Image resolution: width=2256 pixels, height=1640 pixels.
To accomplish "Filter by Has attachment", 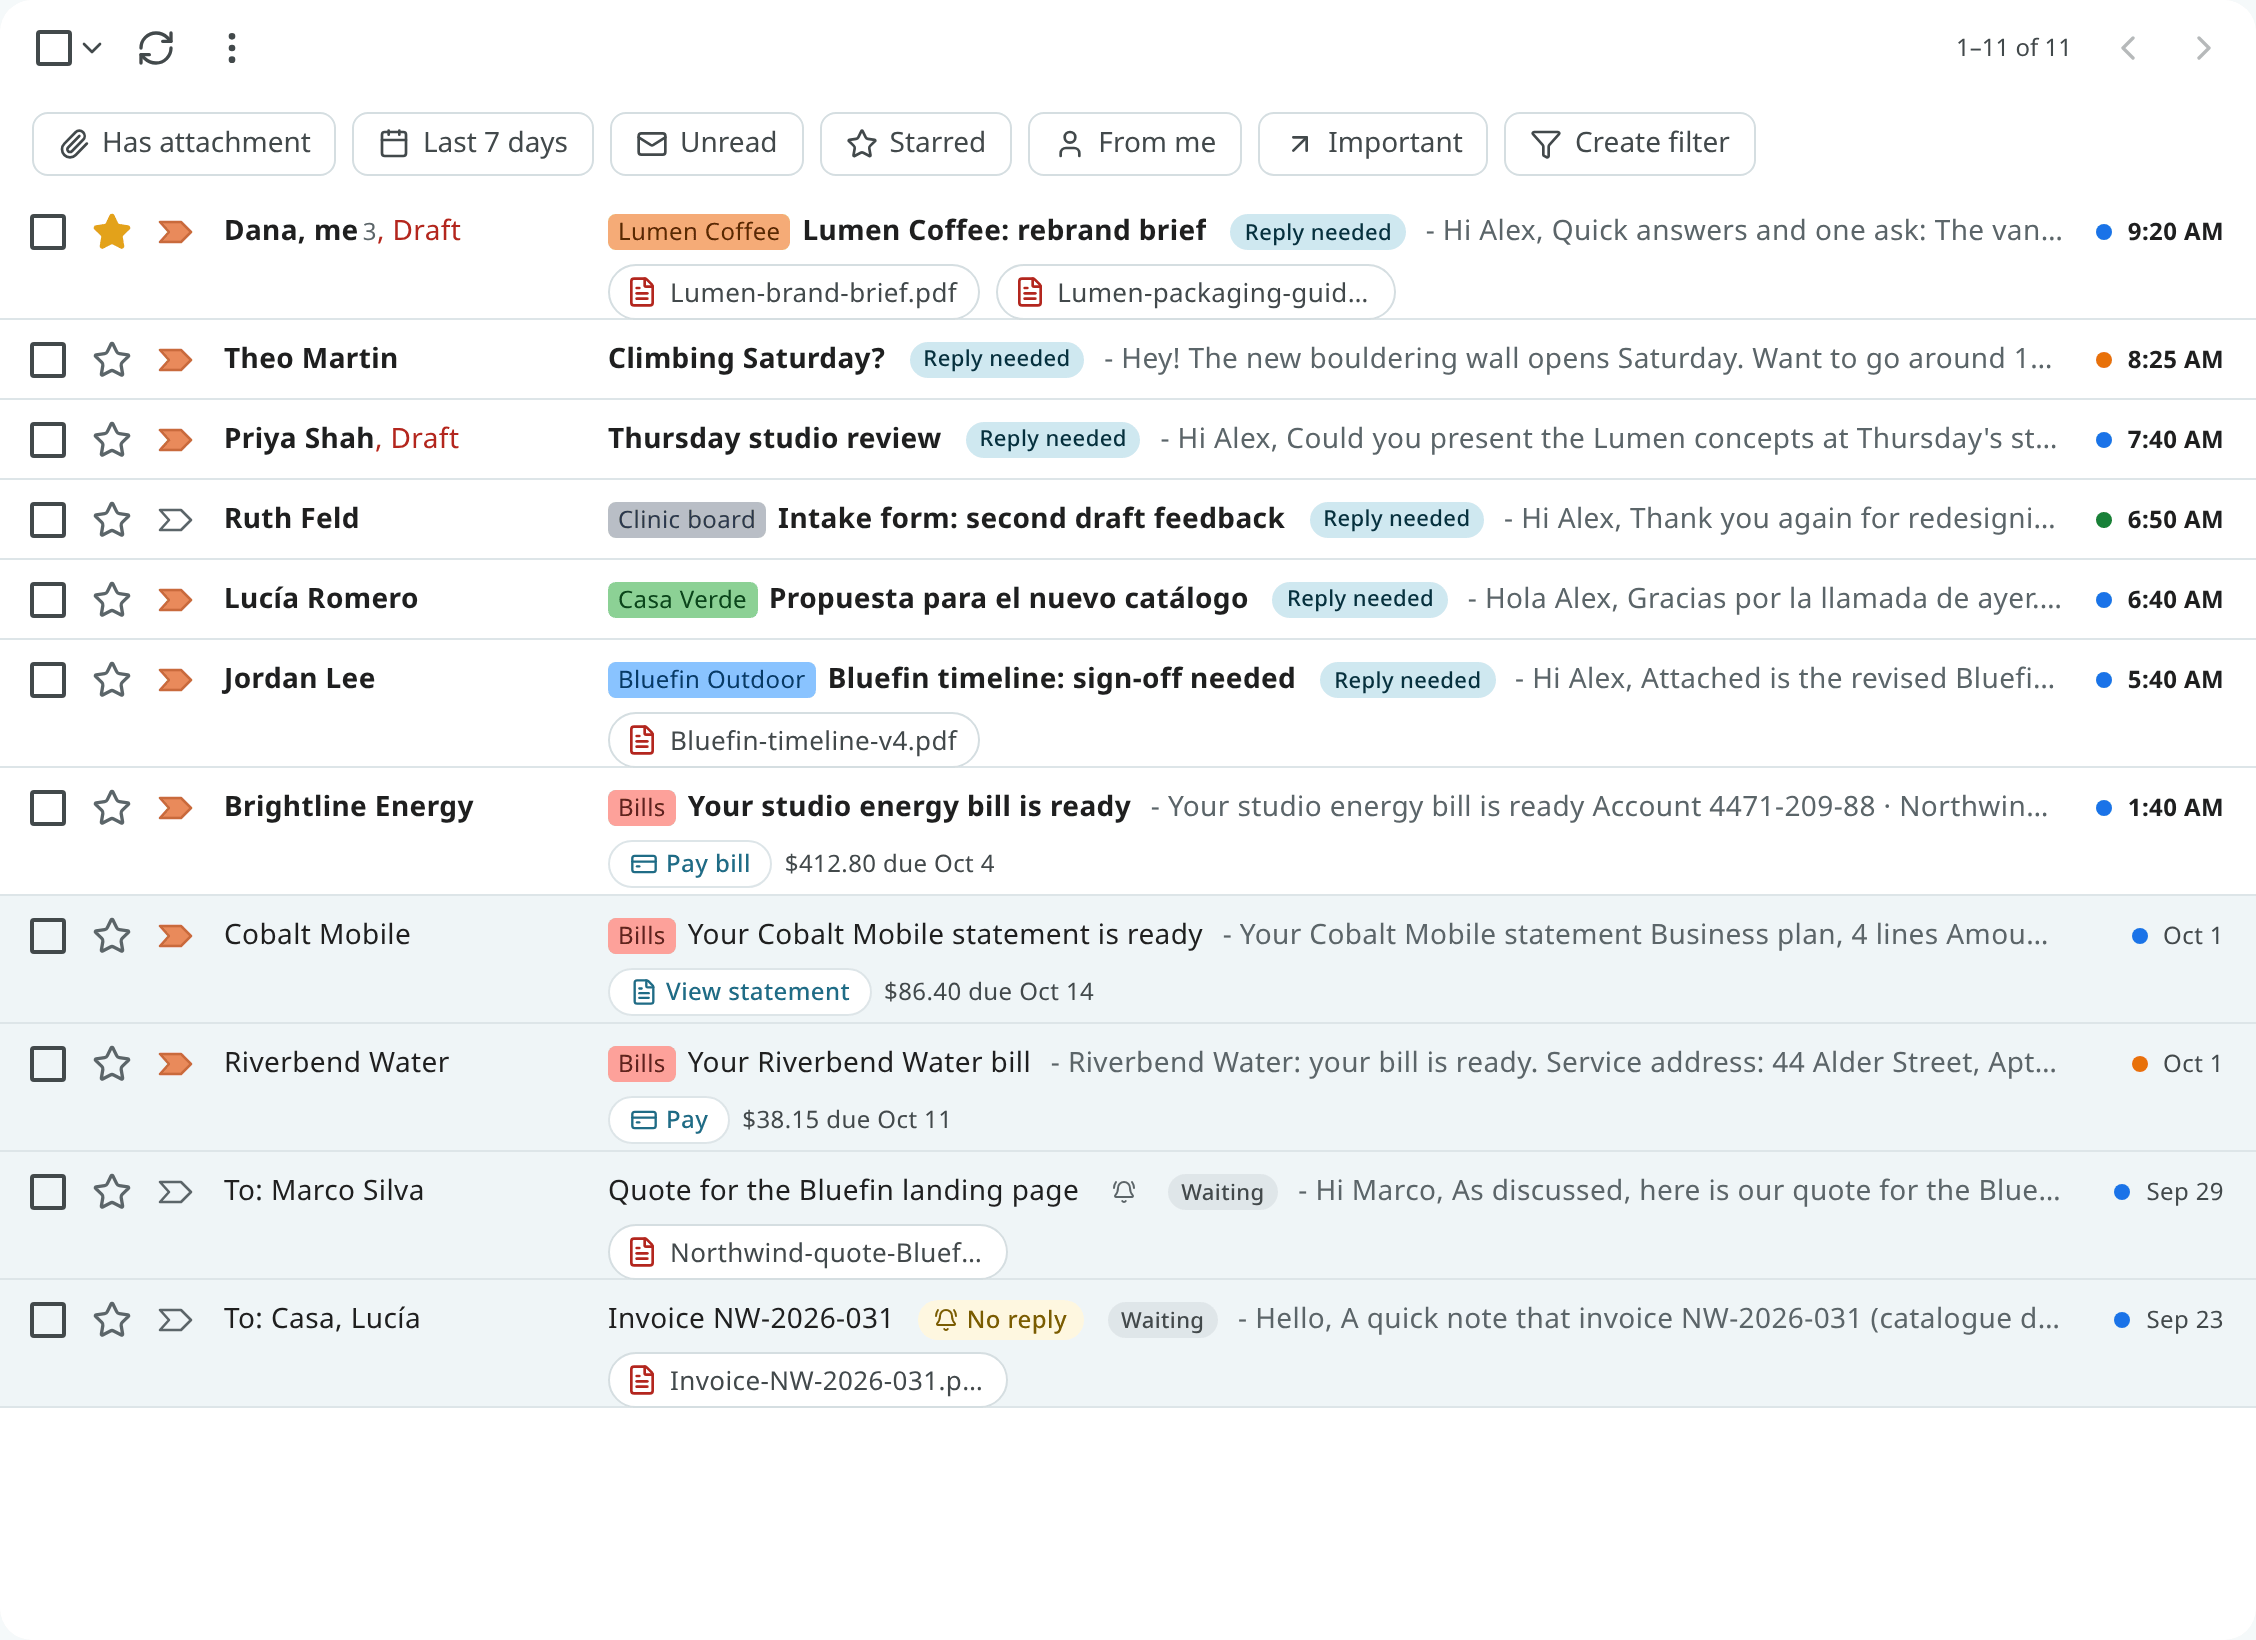I will pos(184,143).
